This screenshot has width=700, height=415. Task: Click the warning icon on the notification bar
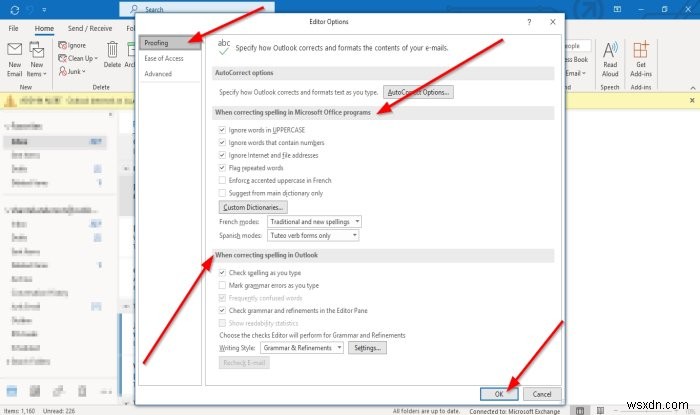point(10,101)
